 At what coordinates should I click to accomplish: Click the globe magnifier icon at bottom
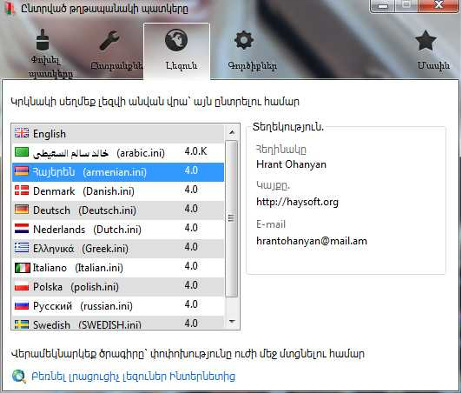click(x=19, y=376)
